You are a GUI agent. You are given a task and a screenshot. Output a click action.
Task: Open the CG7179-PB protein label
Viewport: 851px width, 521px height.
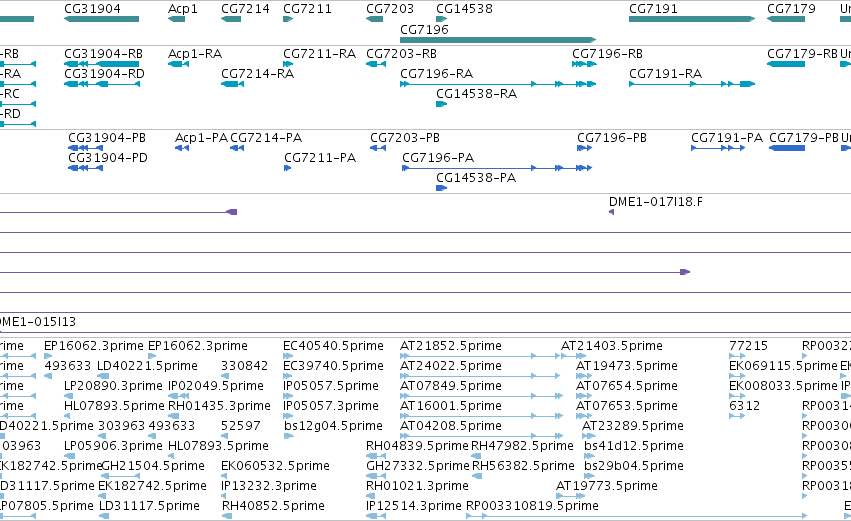804,138
